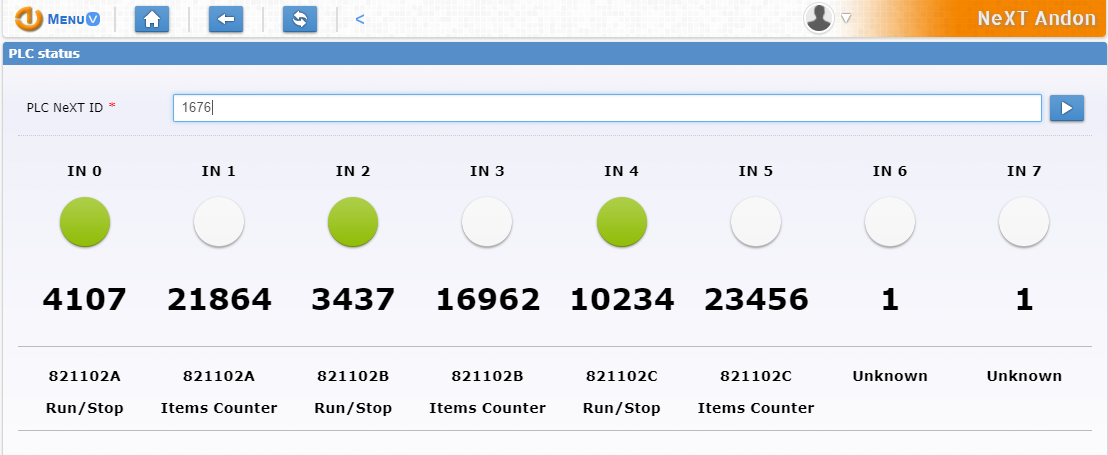Open the Menu dropdown

coord(73,19)
